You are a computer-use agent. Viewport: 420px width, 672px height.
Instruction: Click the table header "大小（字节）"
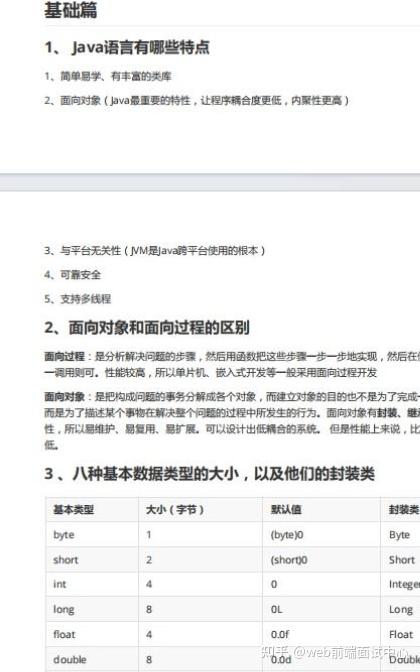(x=175, y=510)
